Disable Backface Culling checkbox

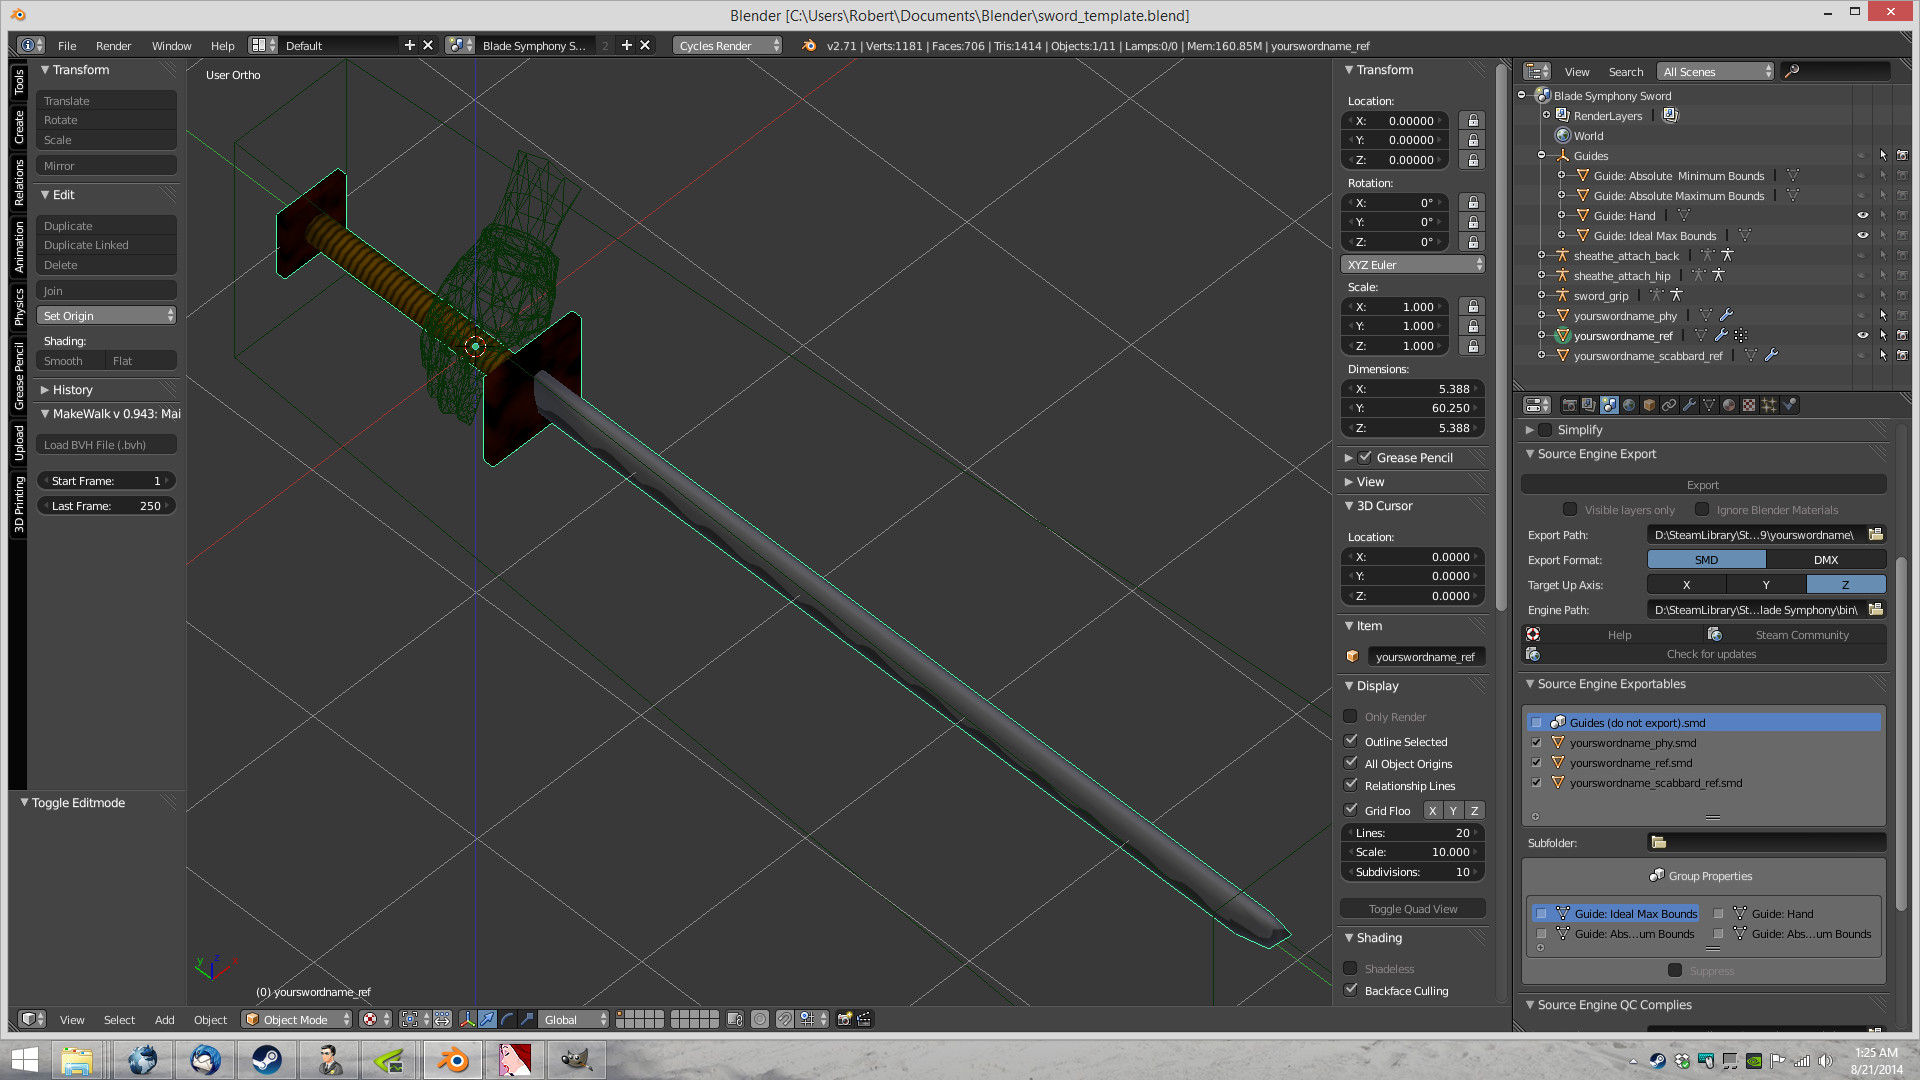click(x=1350, y=990)
